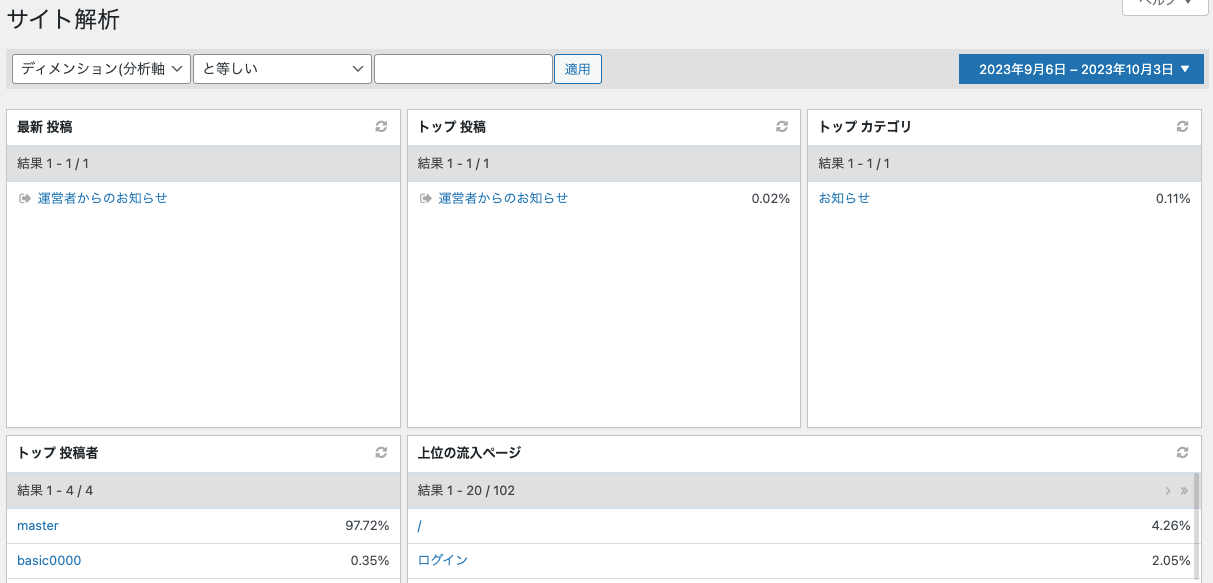Refresh the トップ 投稿 panel
The width and height of the screenshot is (1213, 583).
click(x=782, y=127)
